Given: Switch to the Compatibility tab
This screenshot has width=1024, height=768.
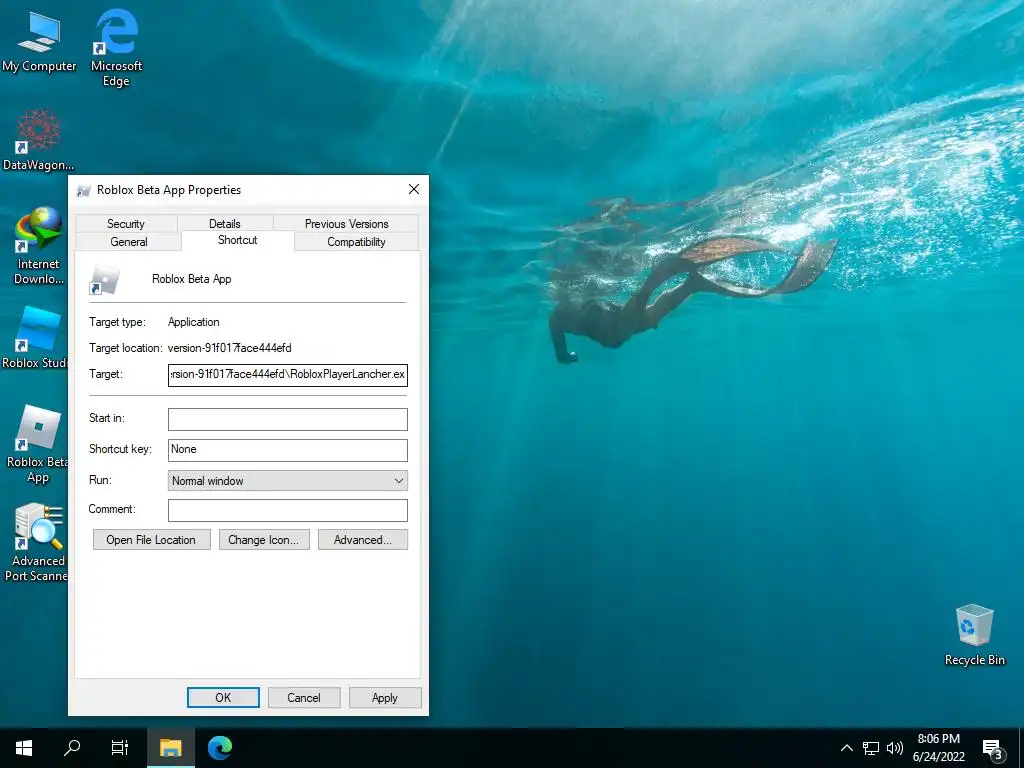Looking at the screenshot, I should click(356, 242).
